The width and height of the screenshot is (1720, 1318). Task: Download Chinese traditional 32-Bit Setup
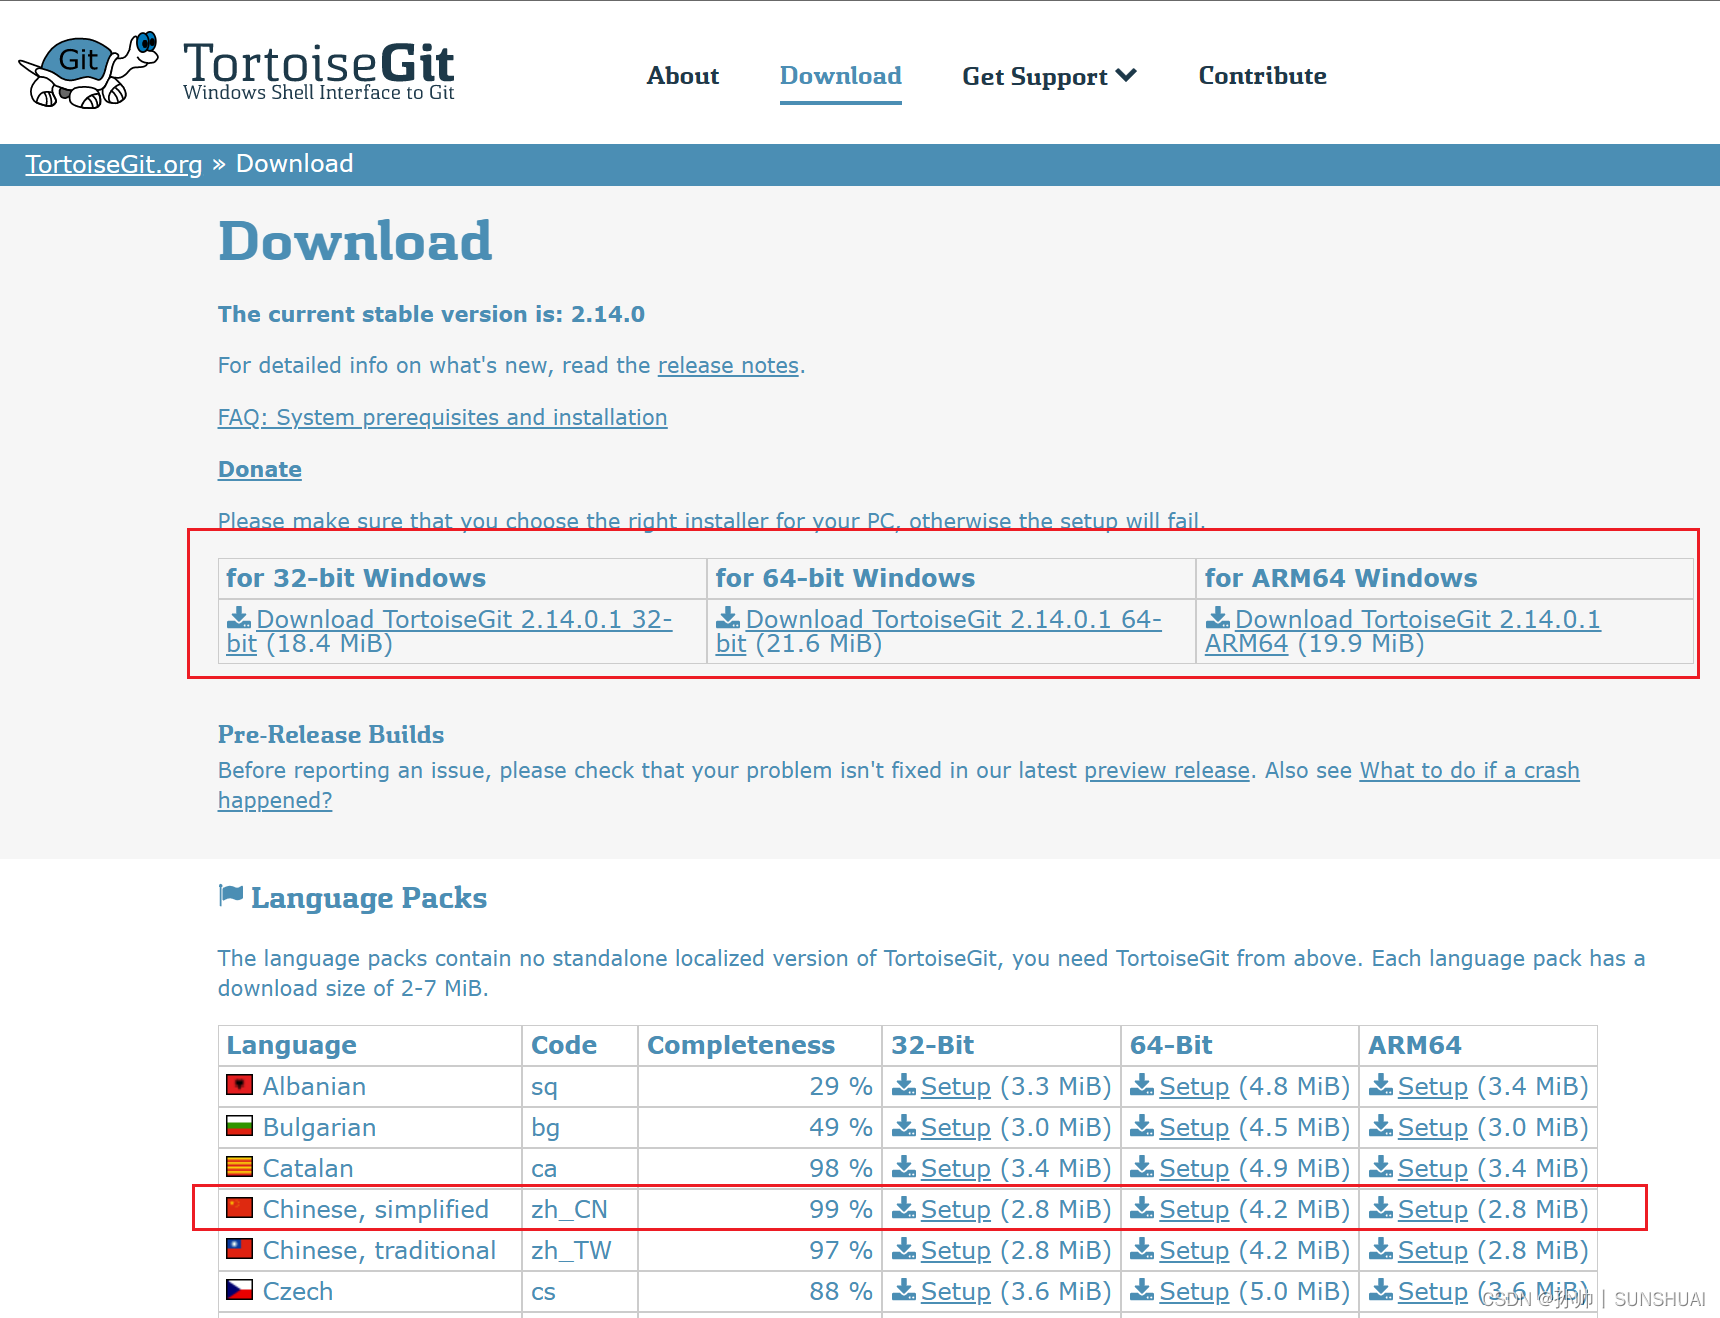955,1251
